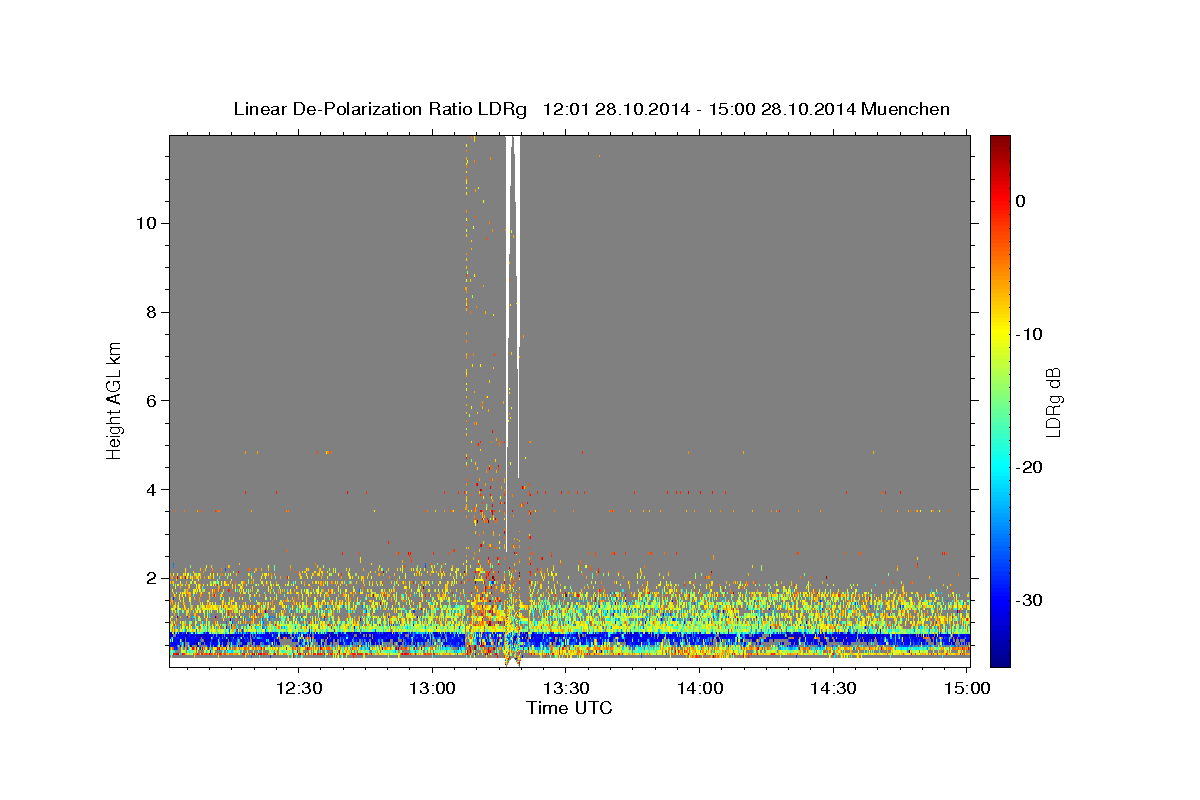Click the 15:00 time tick label

point(967,688)
